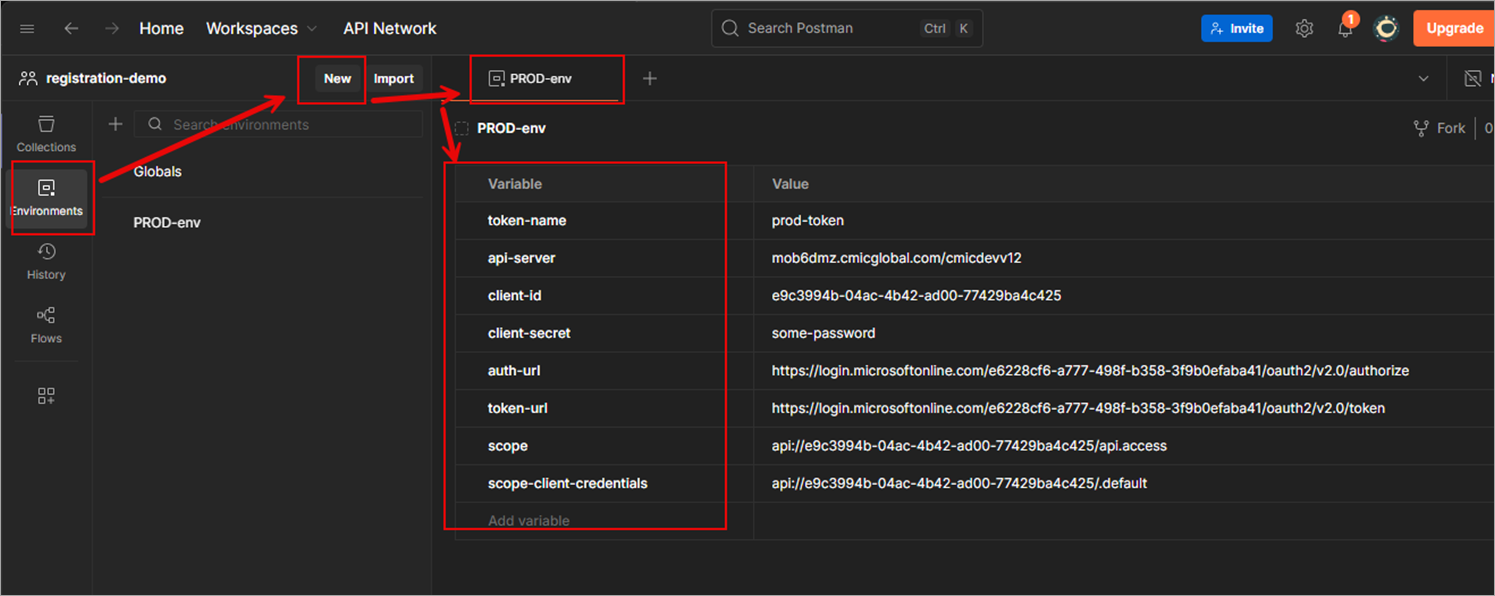Click the Invite button
Screen dimensions: 1495x596
pos(1237,28)
